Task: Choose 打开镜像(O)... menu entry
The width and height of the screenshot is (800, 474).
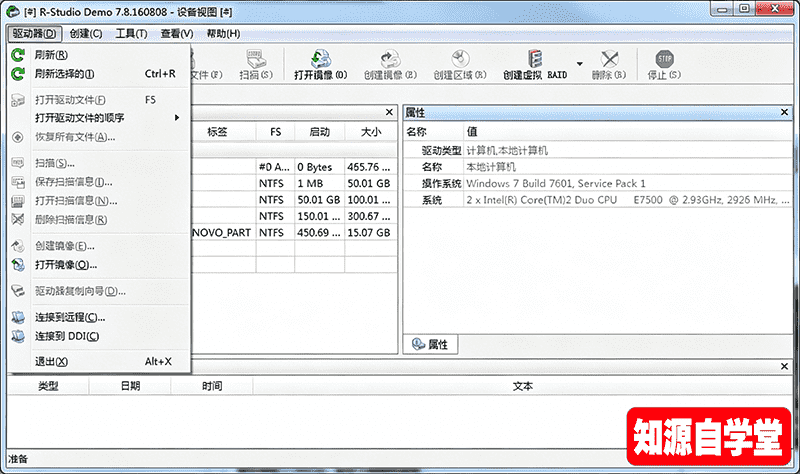Action: (99, 265)
